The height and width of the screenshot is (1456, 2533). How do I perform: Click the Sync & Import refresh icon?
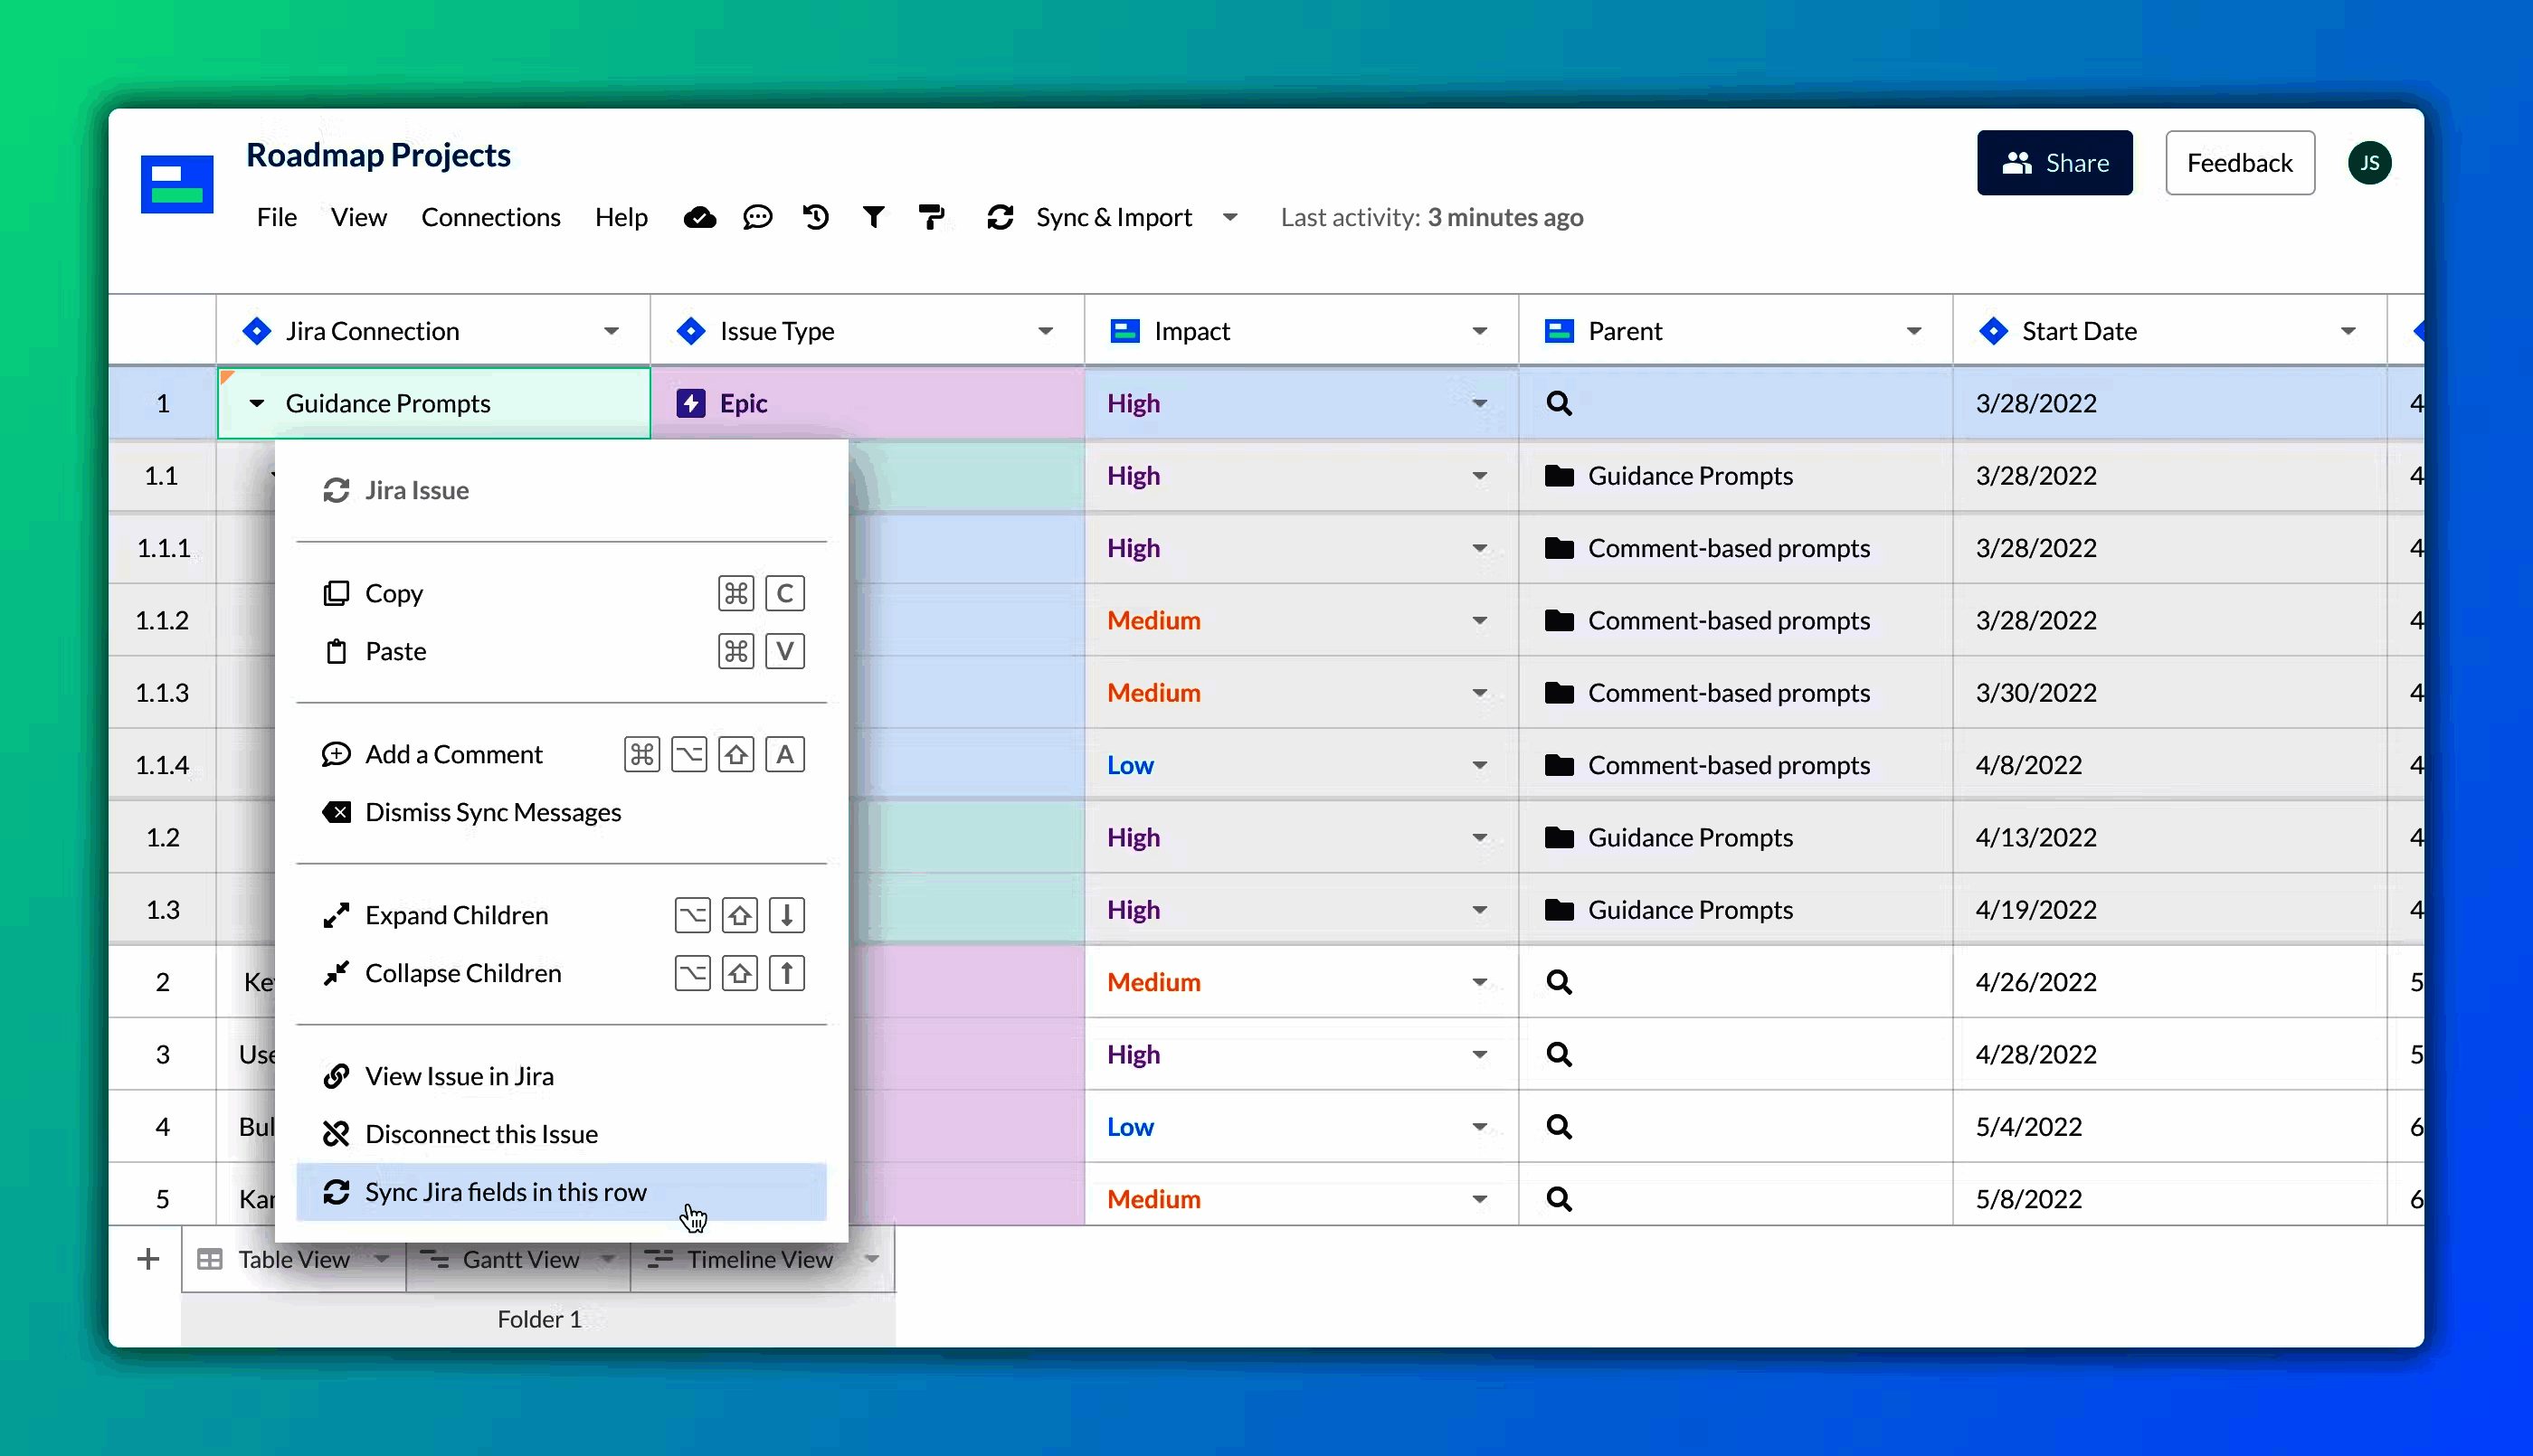point(1000,217)
